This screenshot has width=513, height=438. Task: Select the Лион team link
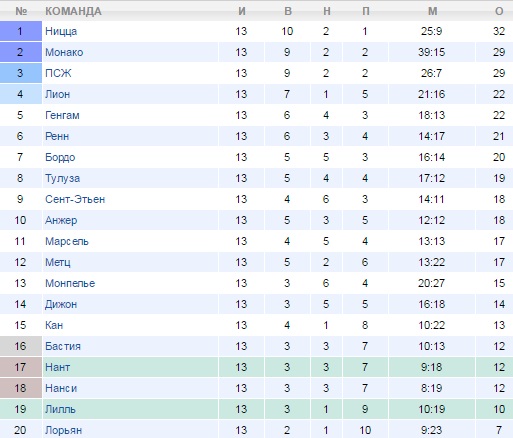click(57, 94)
